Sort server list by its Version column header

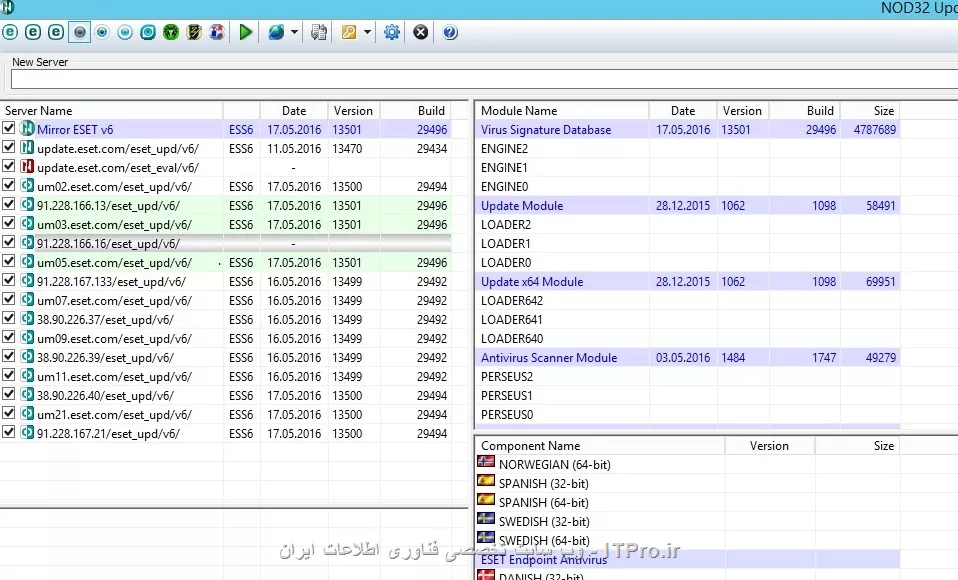354,111
